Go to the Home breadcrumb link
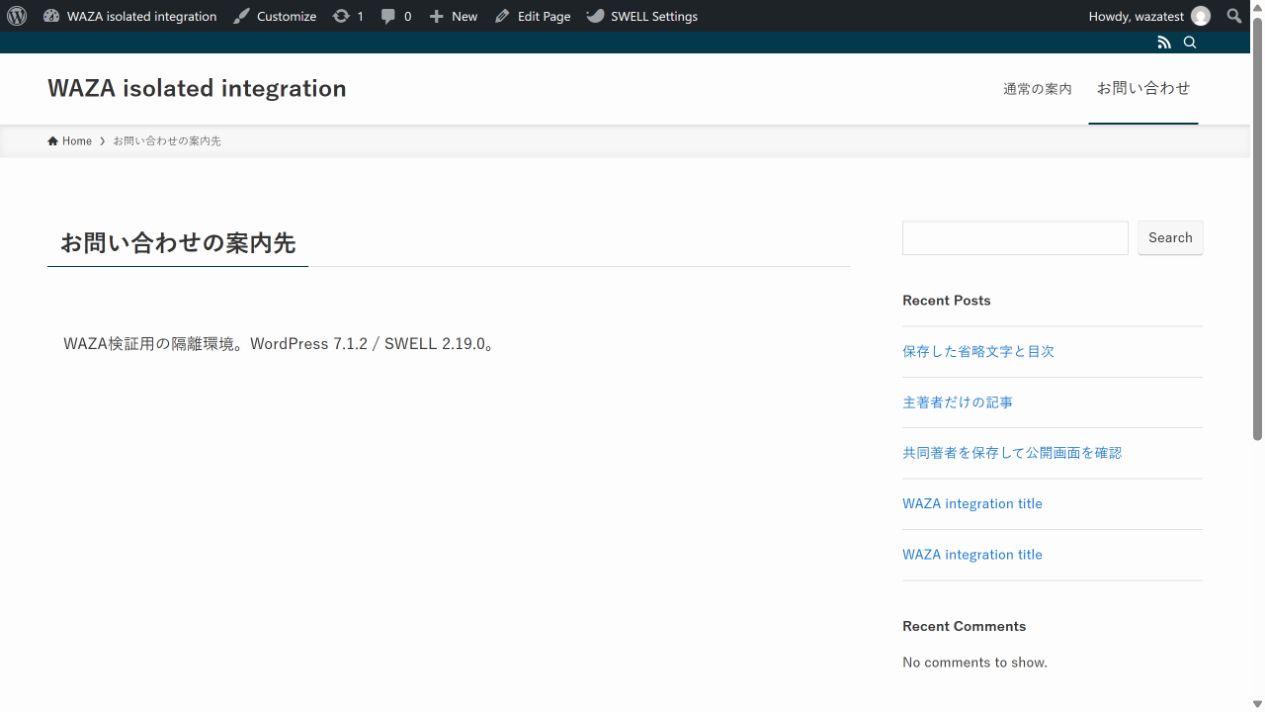Image resolution: width=1265 pixels, height=712 pixels. pos(70,141)
